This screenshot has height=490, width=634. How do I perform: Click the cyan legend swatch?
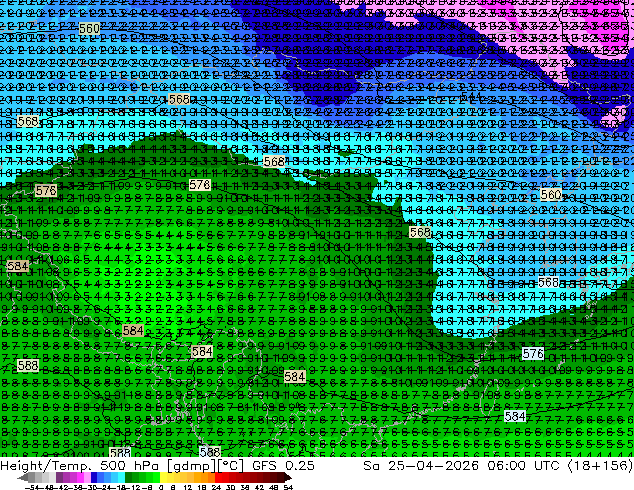tap(121, 477)
